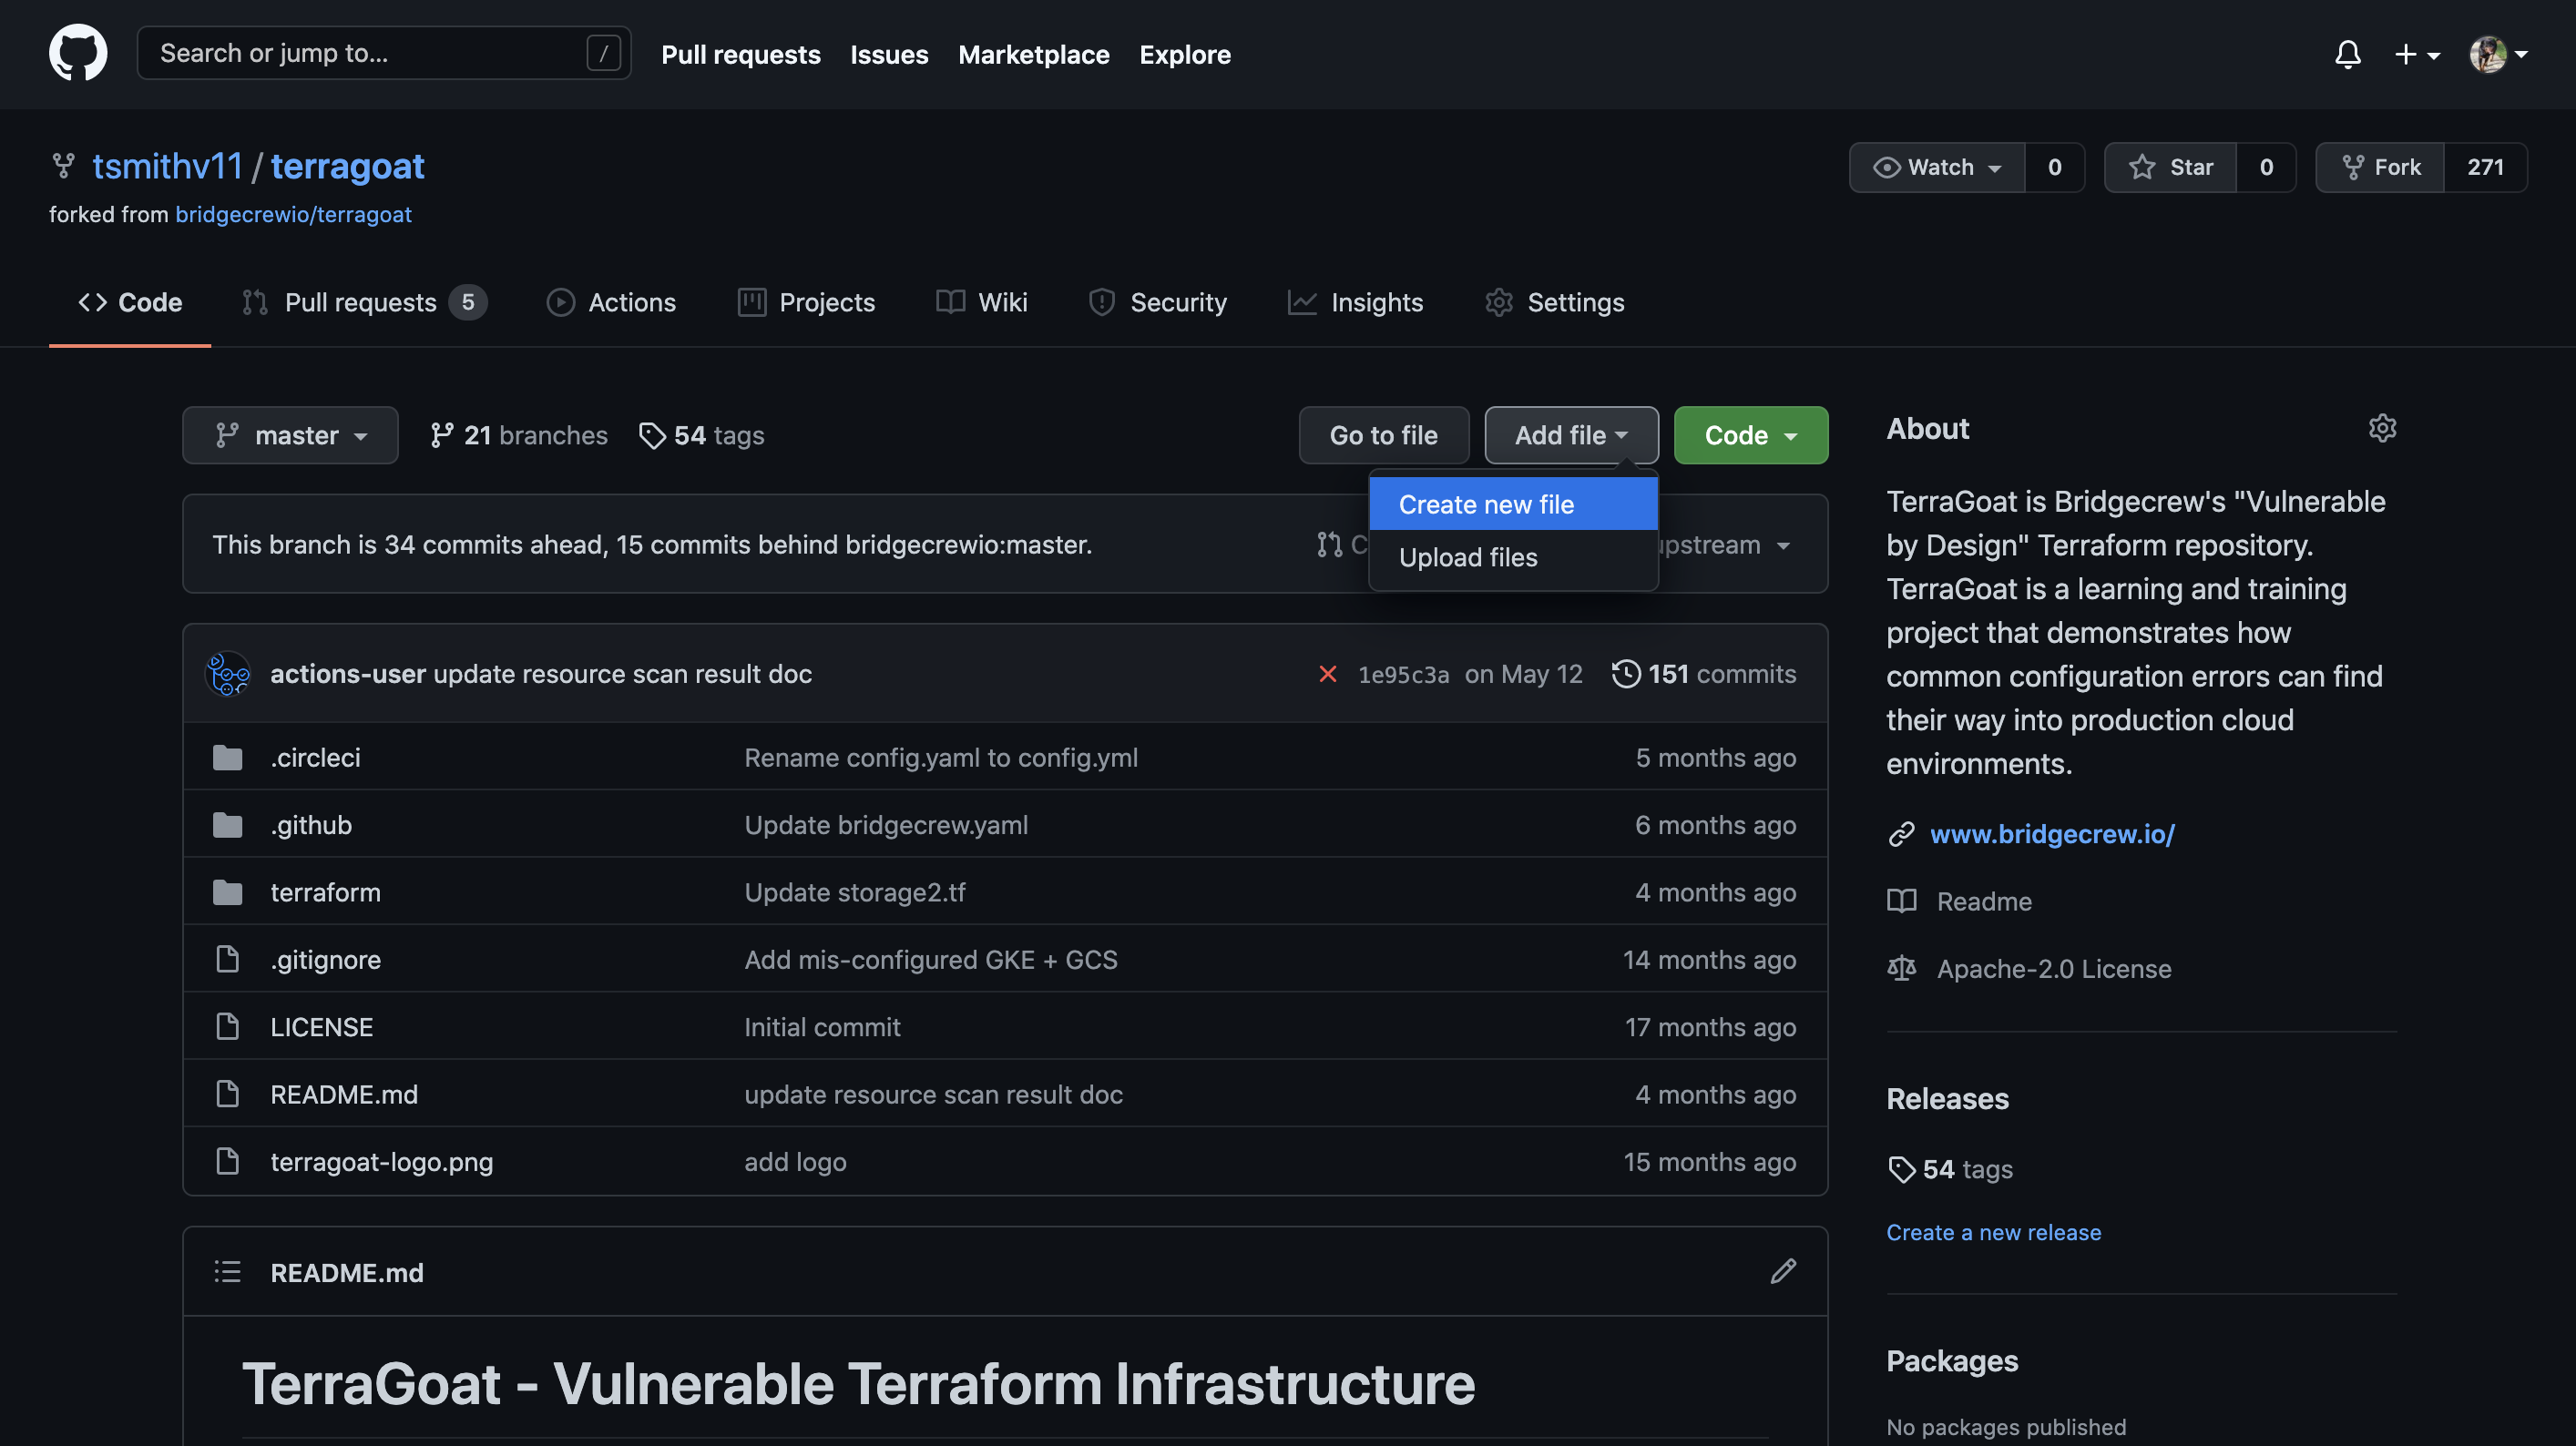Open Explore in top navigation
The image size is (2576, 1446).
tap(1184, 54)
